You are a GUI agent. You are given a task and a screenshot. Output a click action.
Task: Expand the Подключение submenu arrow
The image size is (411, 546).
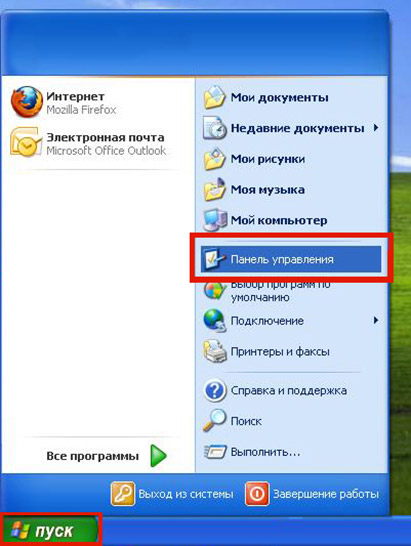(376, 320)
